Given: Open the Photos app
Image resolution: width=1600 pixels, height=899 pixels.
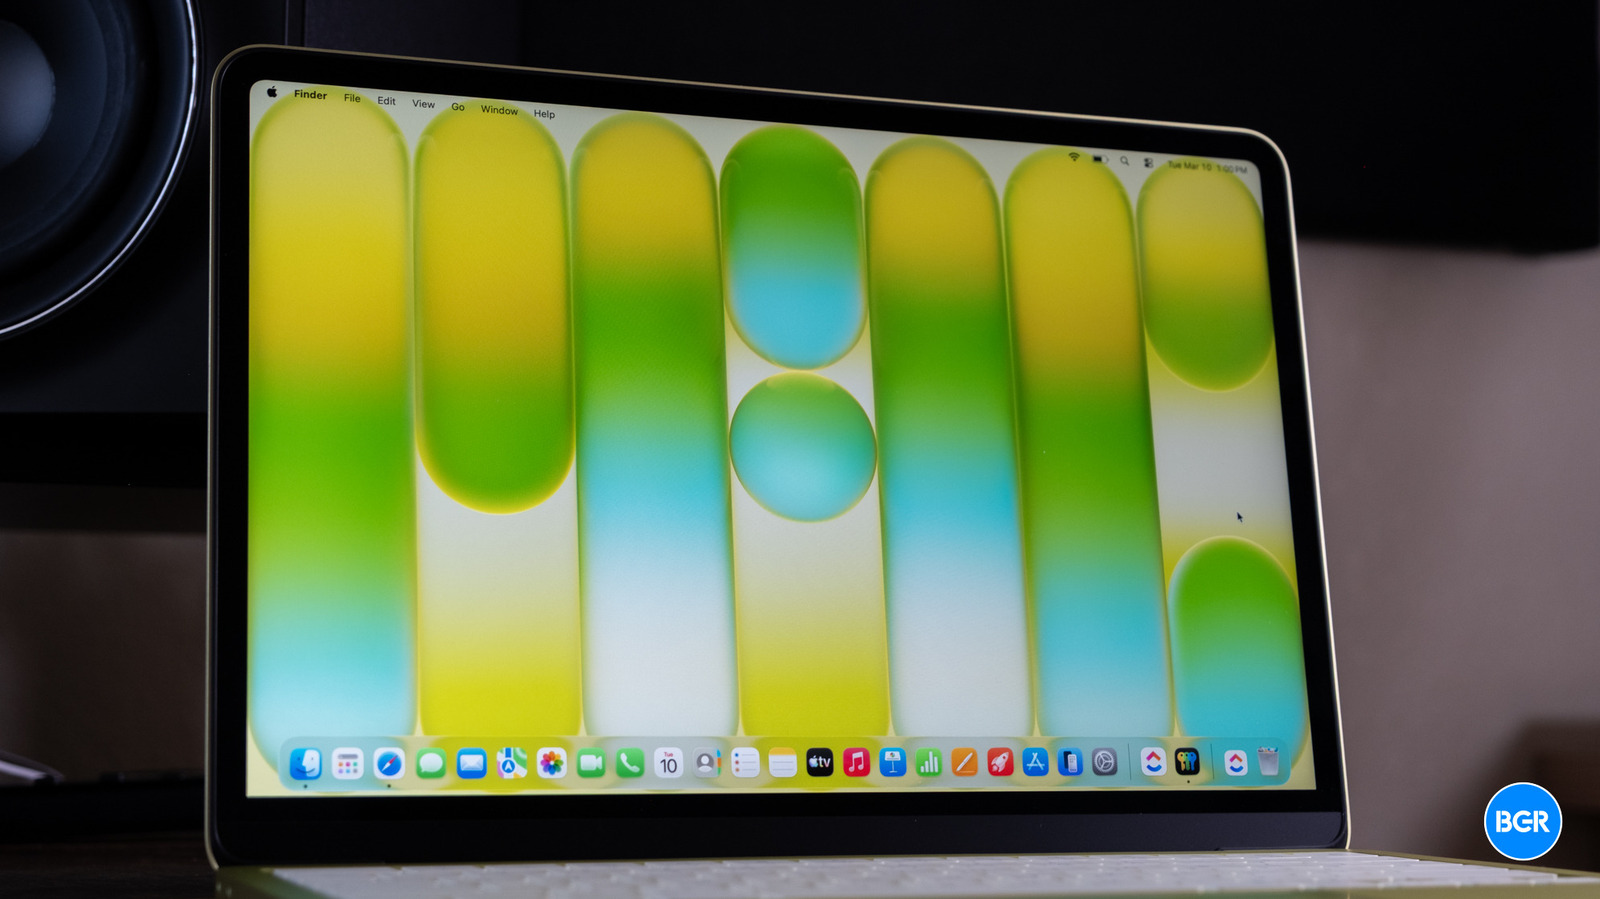Looking at the screenshot, I should coord(551,764).
